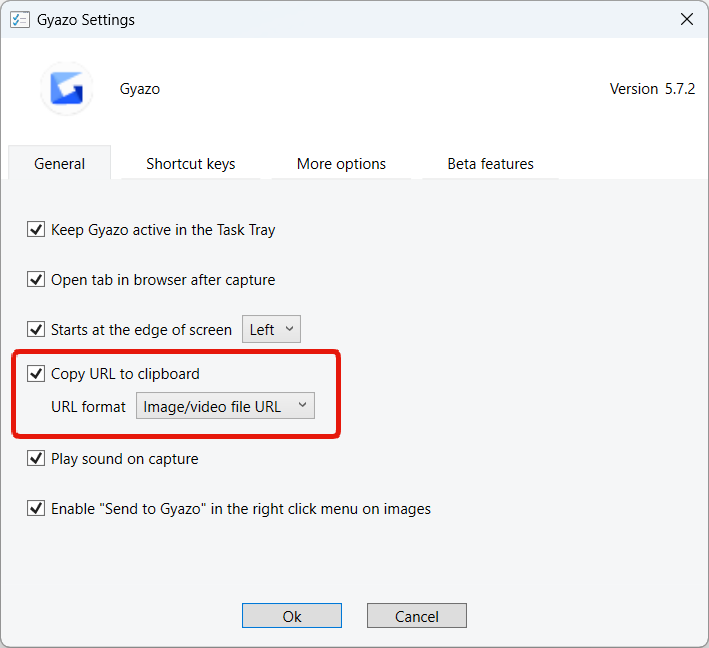
Task: Click the Version 5.7.2 text
Action: [652, 89]
